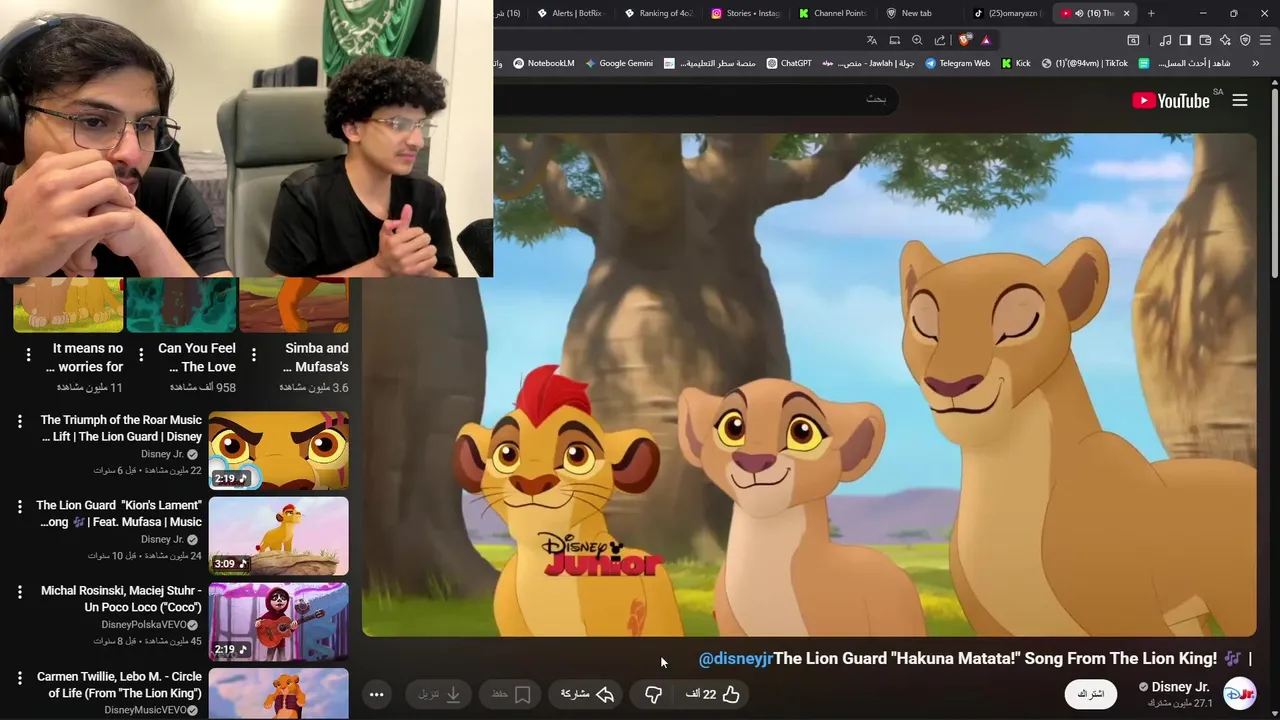
Task: Go to YouTube home via logo
Action: tap(1171, 100)
